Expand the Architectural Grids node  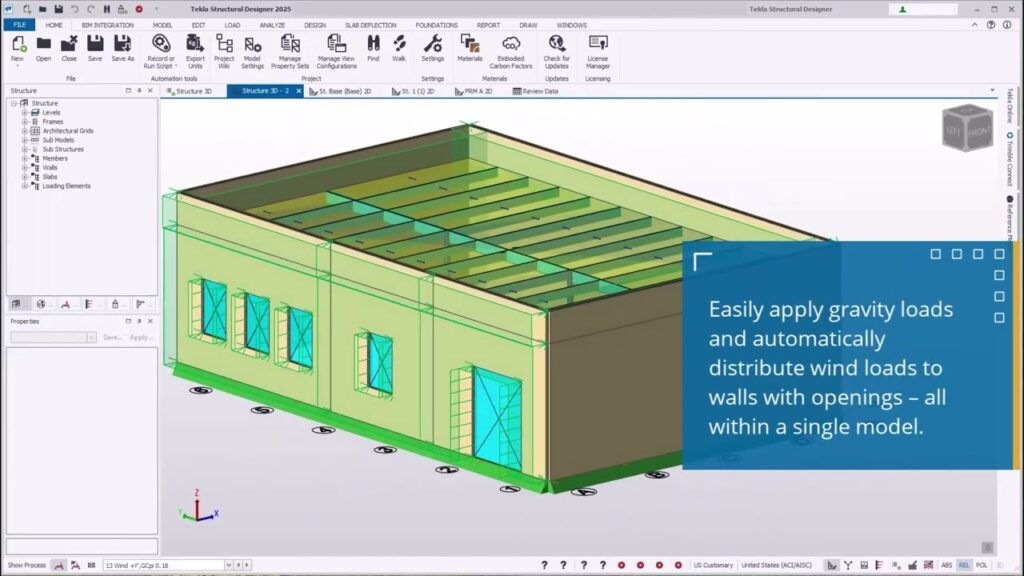pyautogui.click(x=25, y=131)
